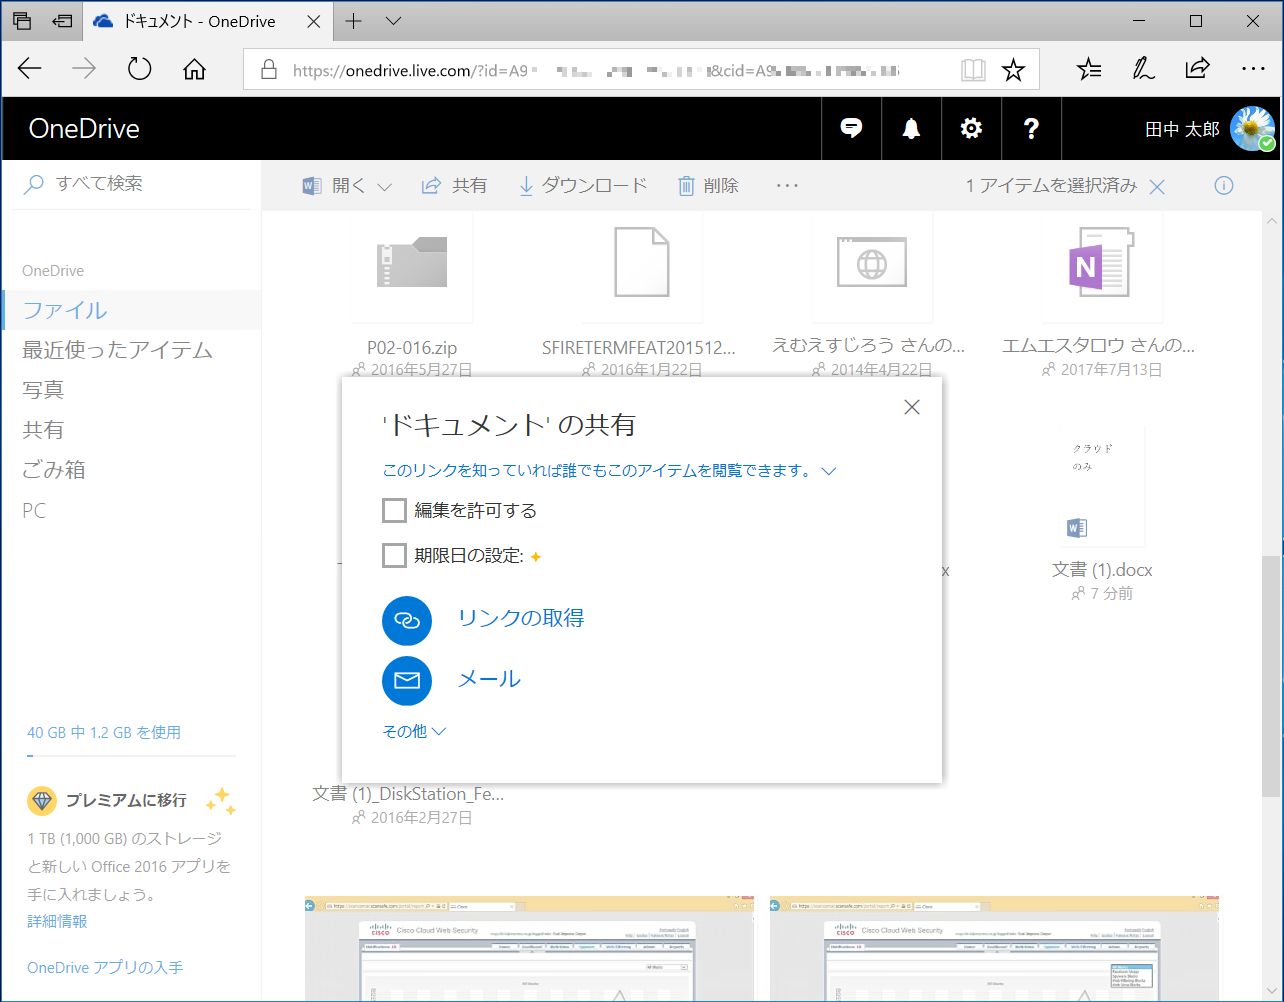Check the 期限日の設定 checkbox
1284x1002 pixels.
[x=394, y=555]
